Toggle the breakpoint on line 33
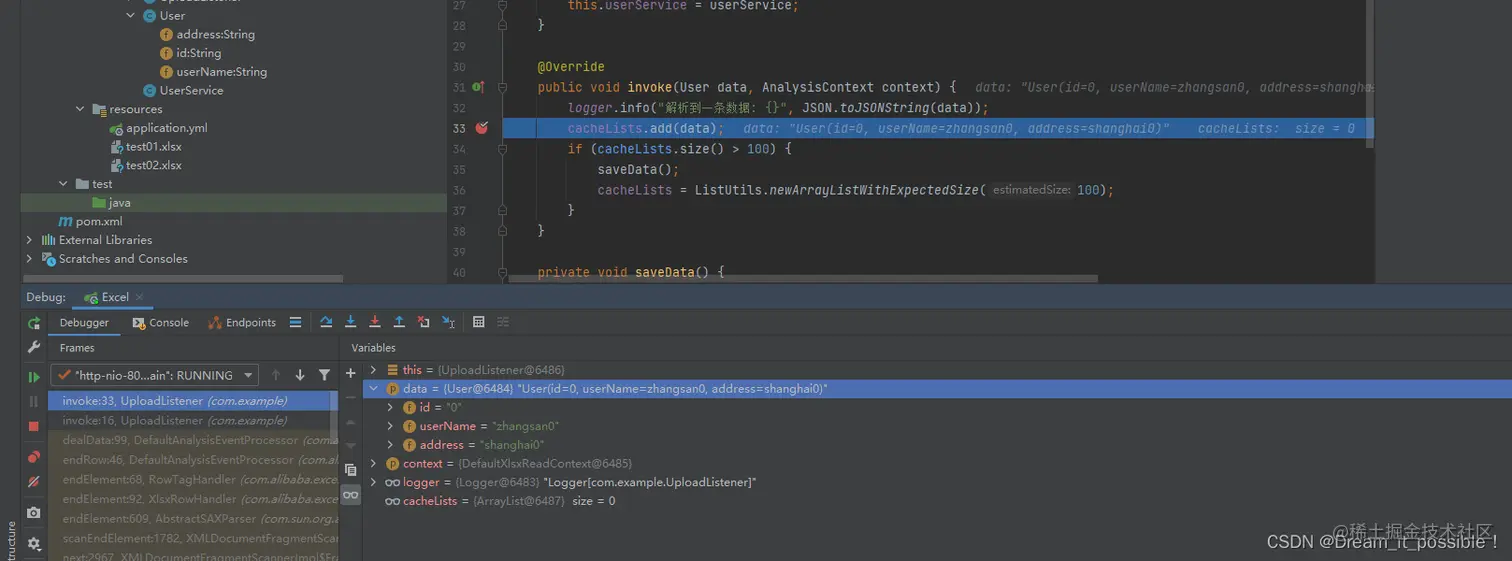1512x561 pixels. [482, 128]
